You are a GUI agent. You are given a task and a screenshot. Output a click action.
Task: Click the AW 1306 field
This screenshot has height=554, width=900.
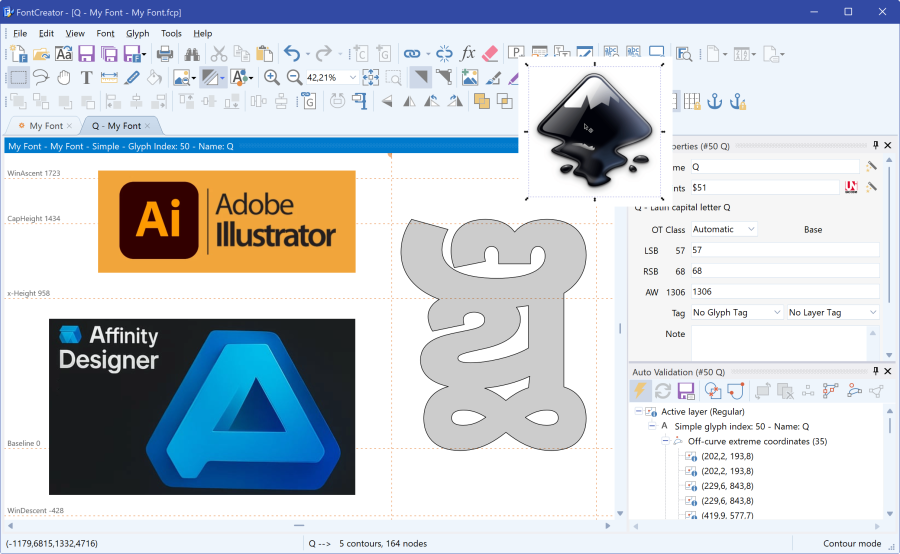tap(785, 292)
